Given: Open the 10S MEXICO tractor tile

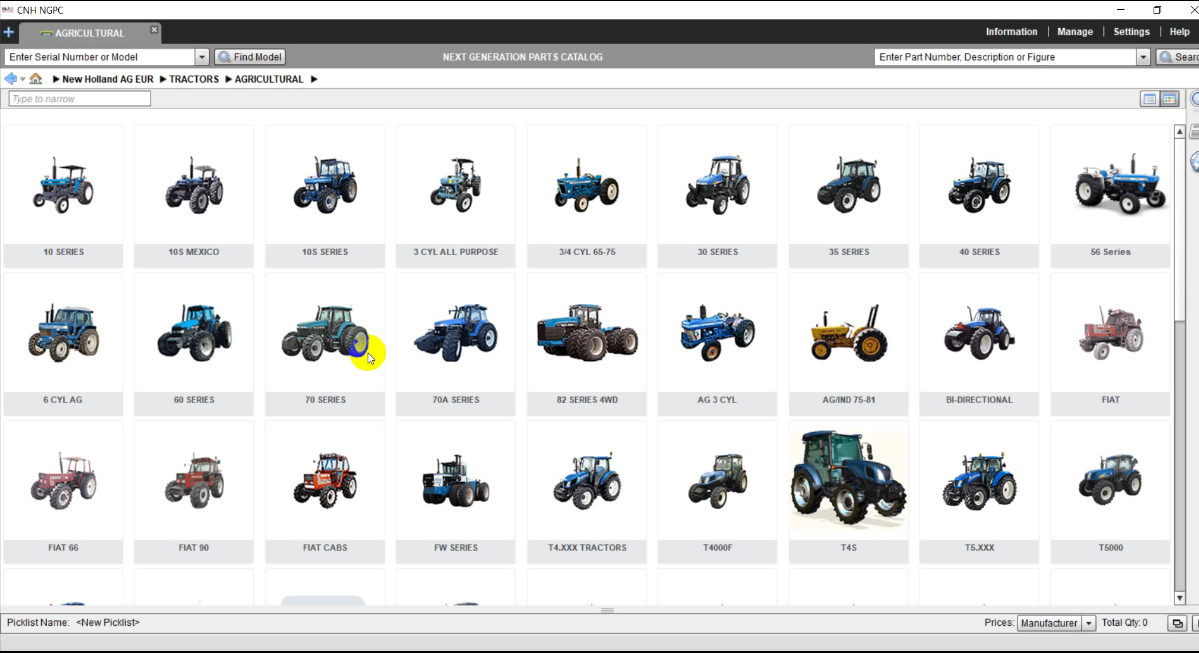Looking at the screenshot, I should pos(193,197).
